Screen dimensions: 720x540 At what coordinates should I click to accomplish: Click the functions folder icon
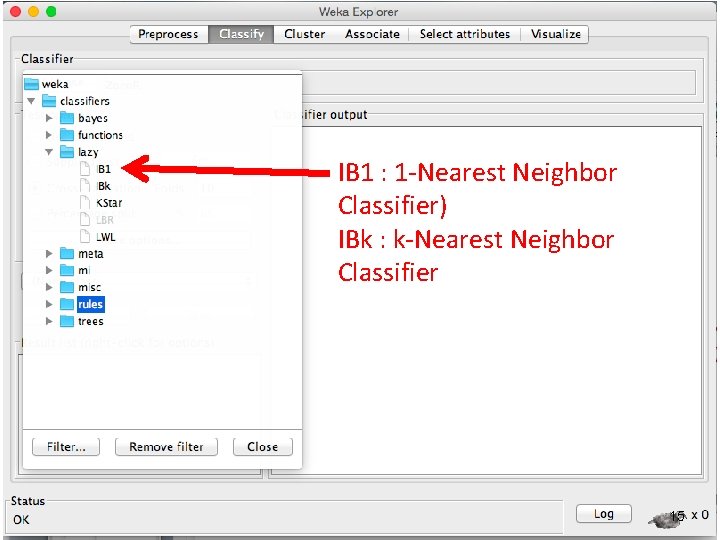[67, 135]
